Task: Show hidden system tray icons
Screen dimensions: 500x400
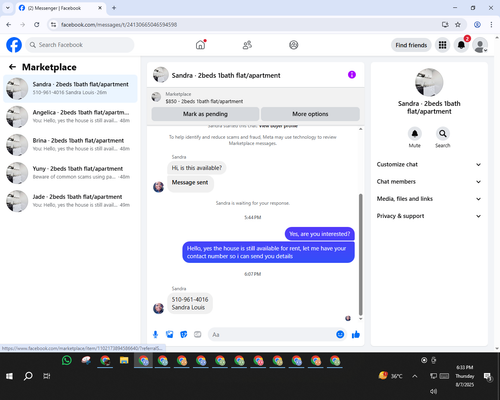Action: (x=415, y=376)
